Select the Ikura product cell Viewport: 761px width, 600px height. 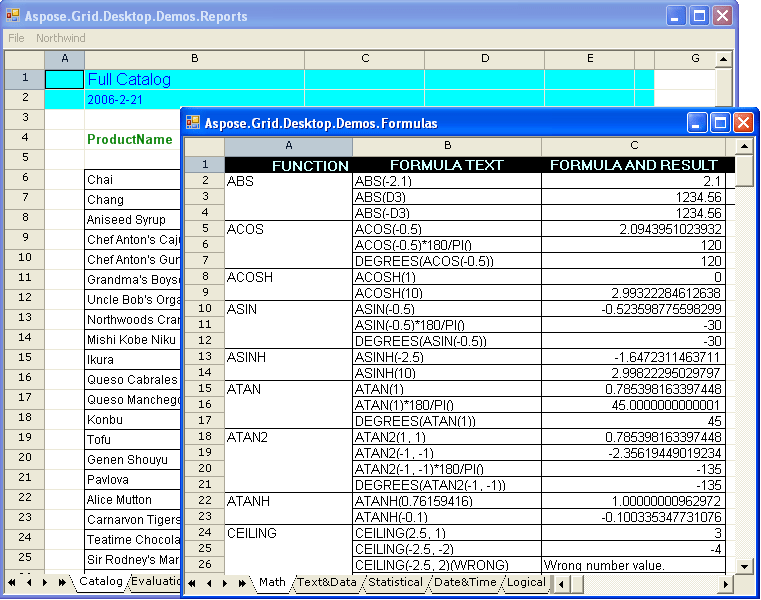[132, 359]
